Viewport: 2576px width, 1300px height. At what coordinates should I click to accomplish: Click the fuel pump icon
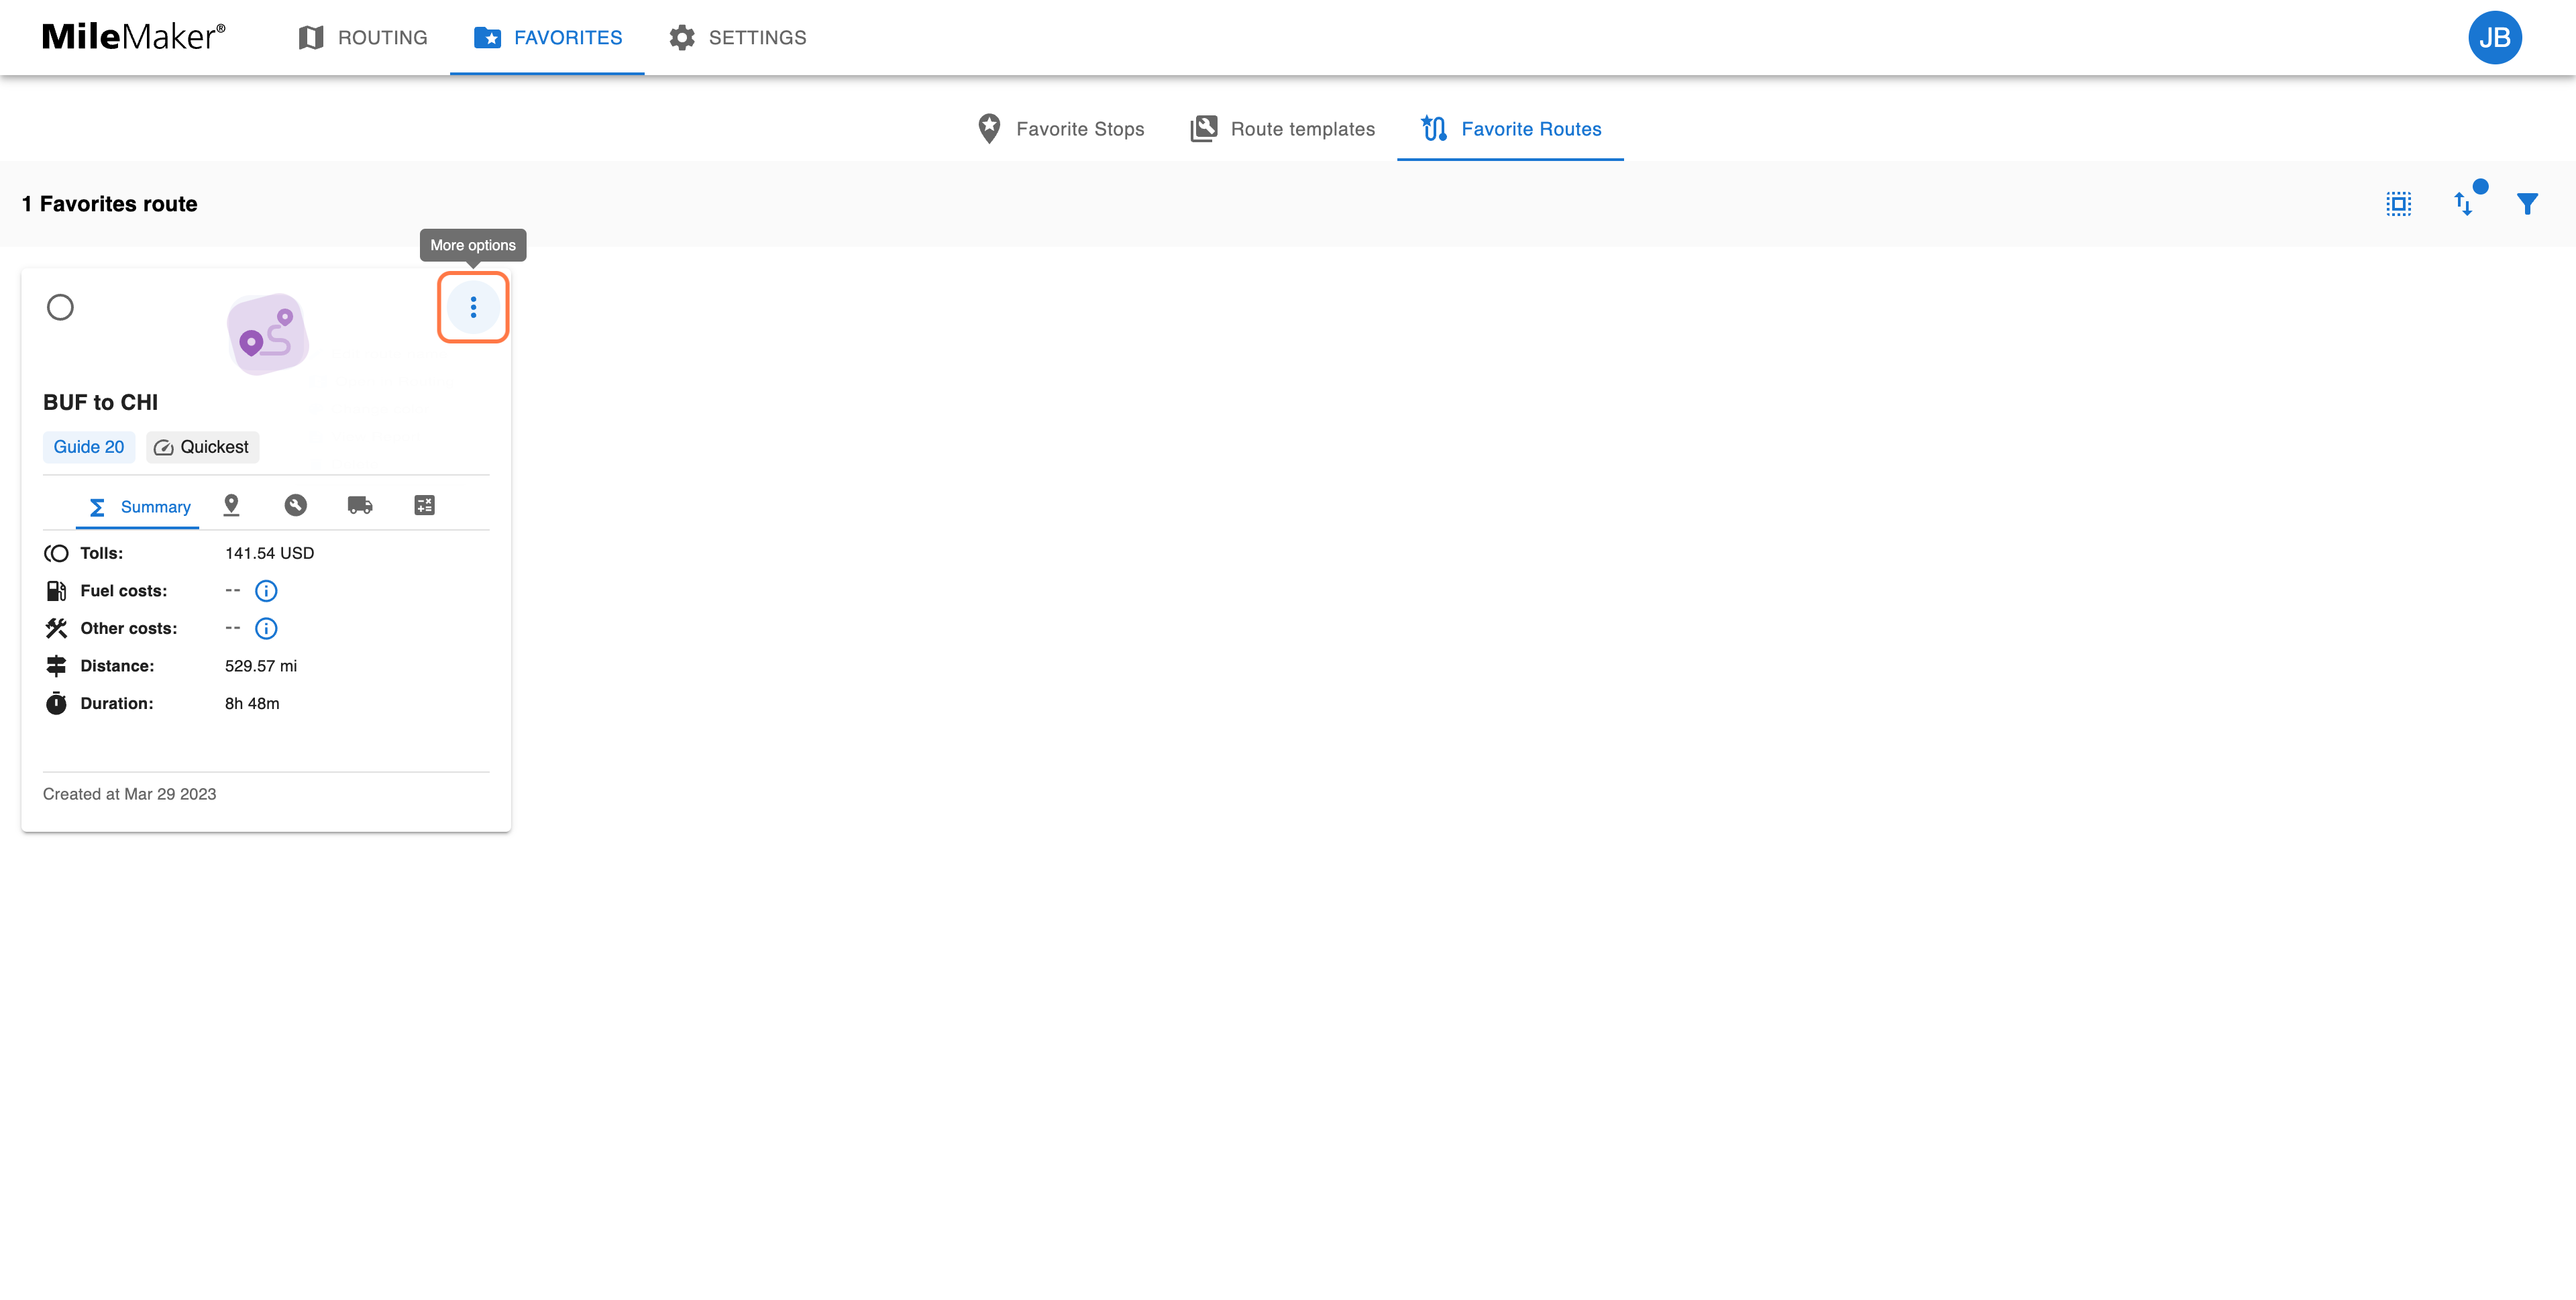[x=56, y=591]
